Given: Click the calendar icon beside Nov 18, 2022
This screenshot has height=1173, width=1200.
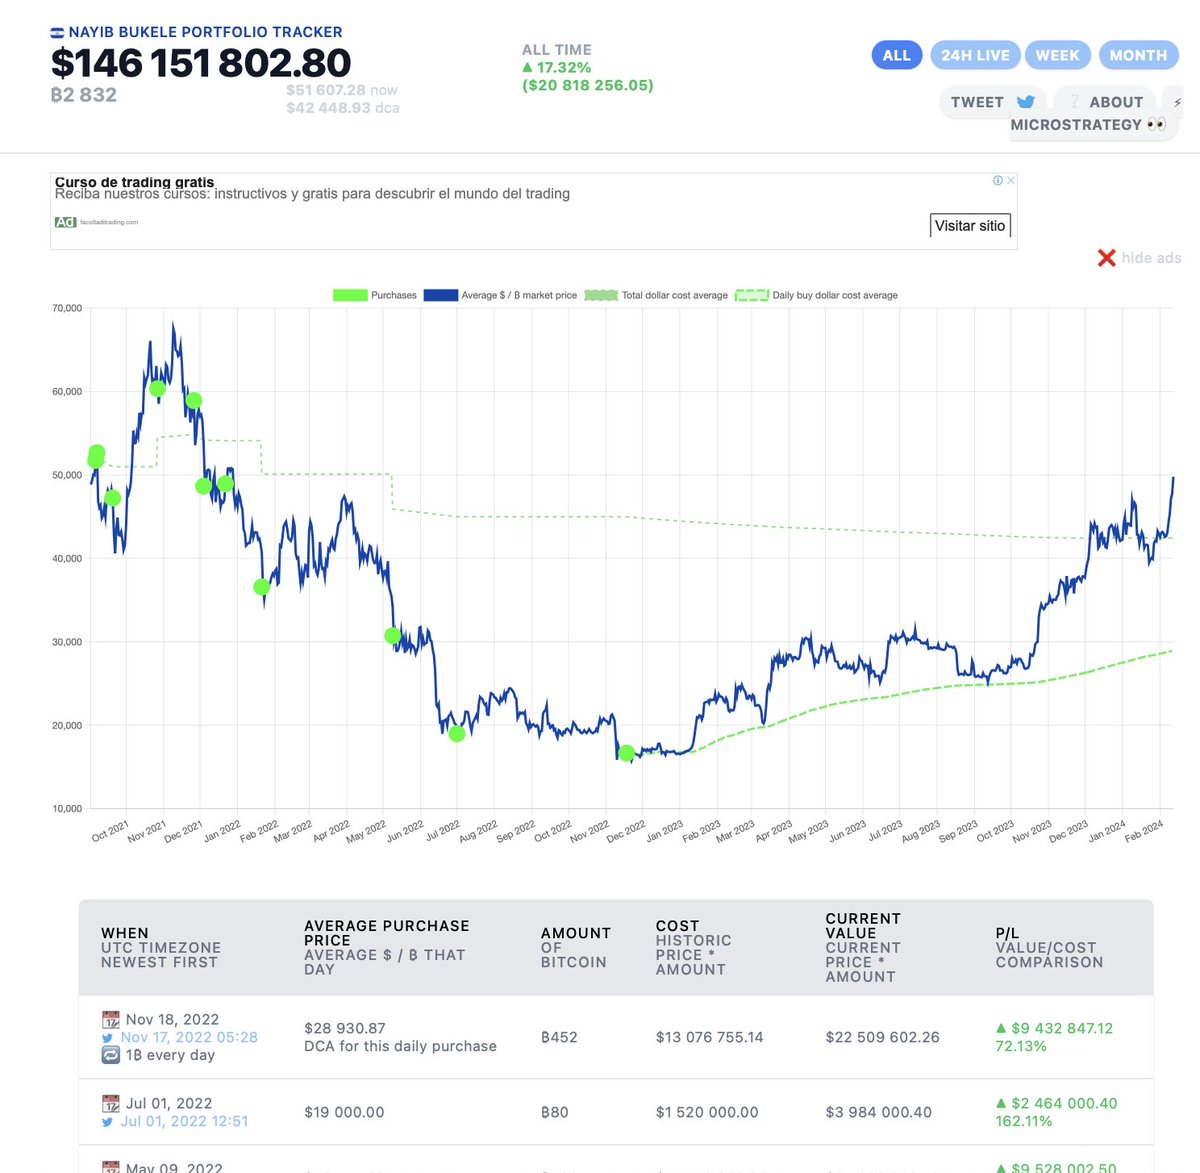Looking at the screenshot, I should (110, 1019).
